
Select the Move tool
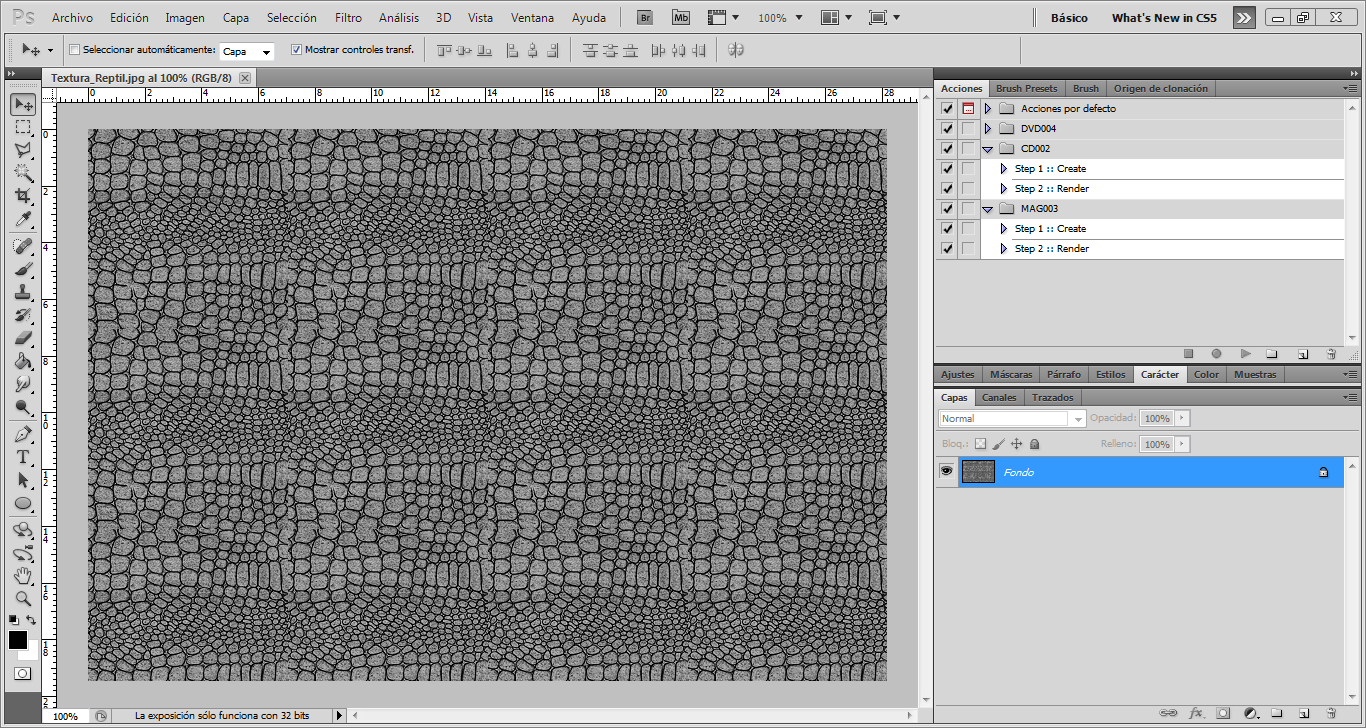tap(23, 104)
